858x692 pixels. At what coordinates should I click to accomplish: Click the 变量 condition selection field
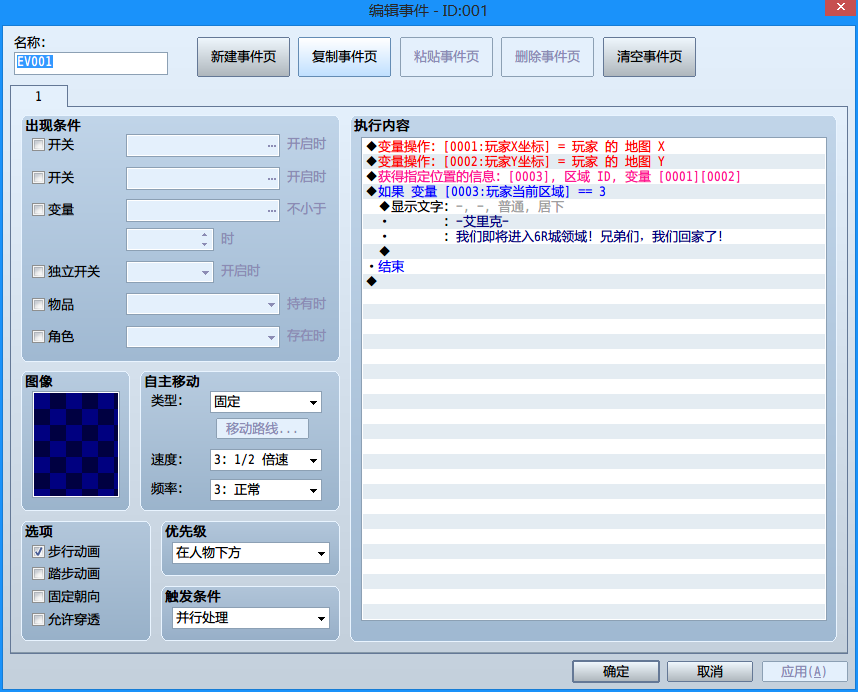pyautogui.click(x=203, y=210)
